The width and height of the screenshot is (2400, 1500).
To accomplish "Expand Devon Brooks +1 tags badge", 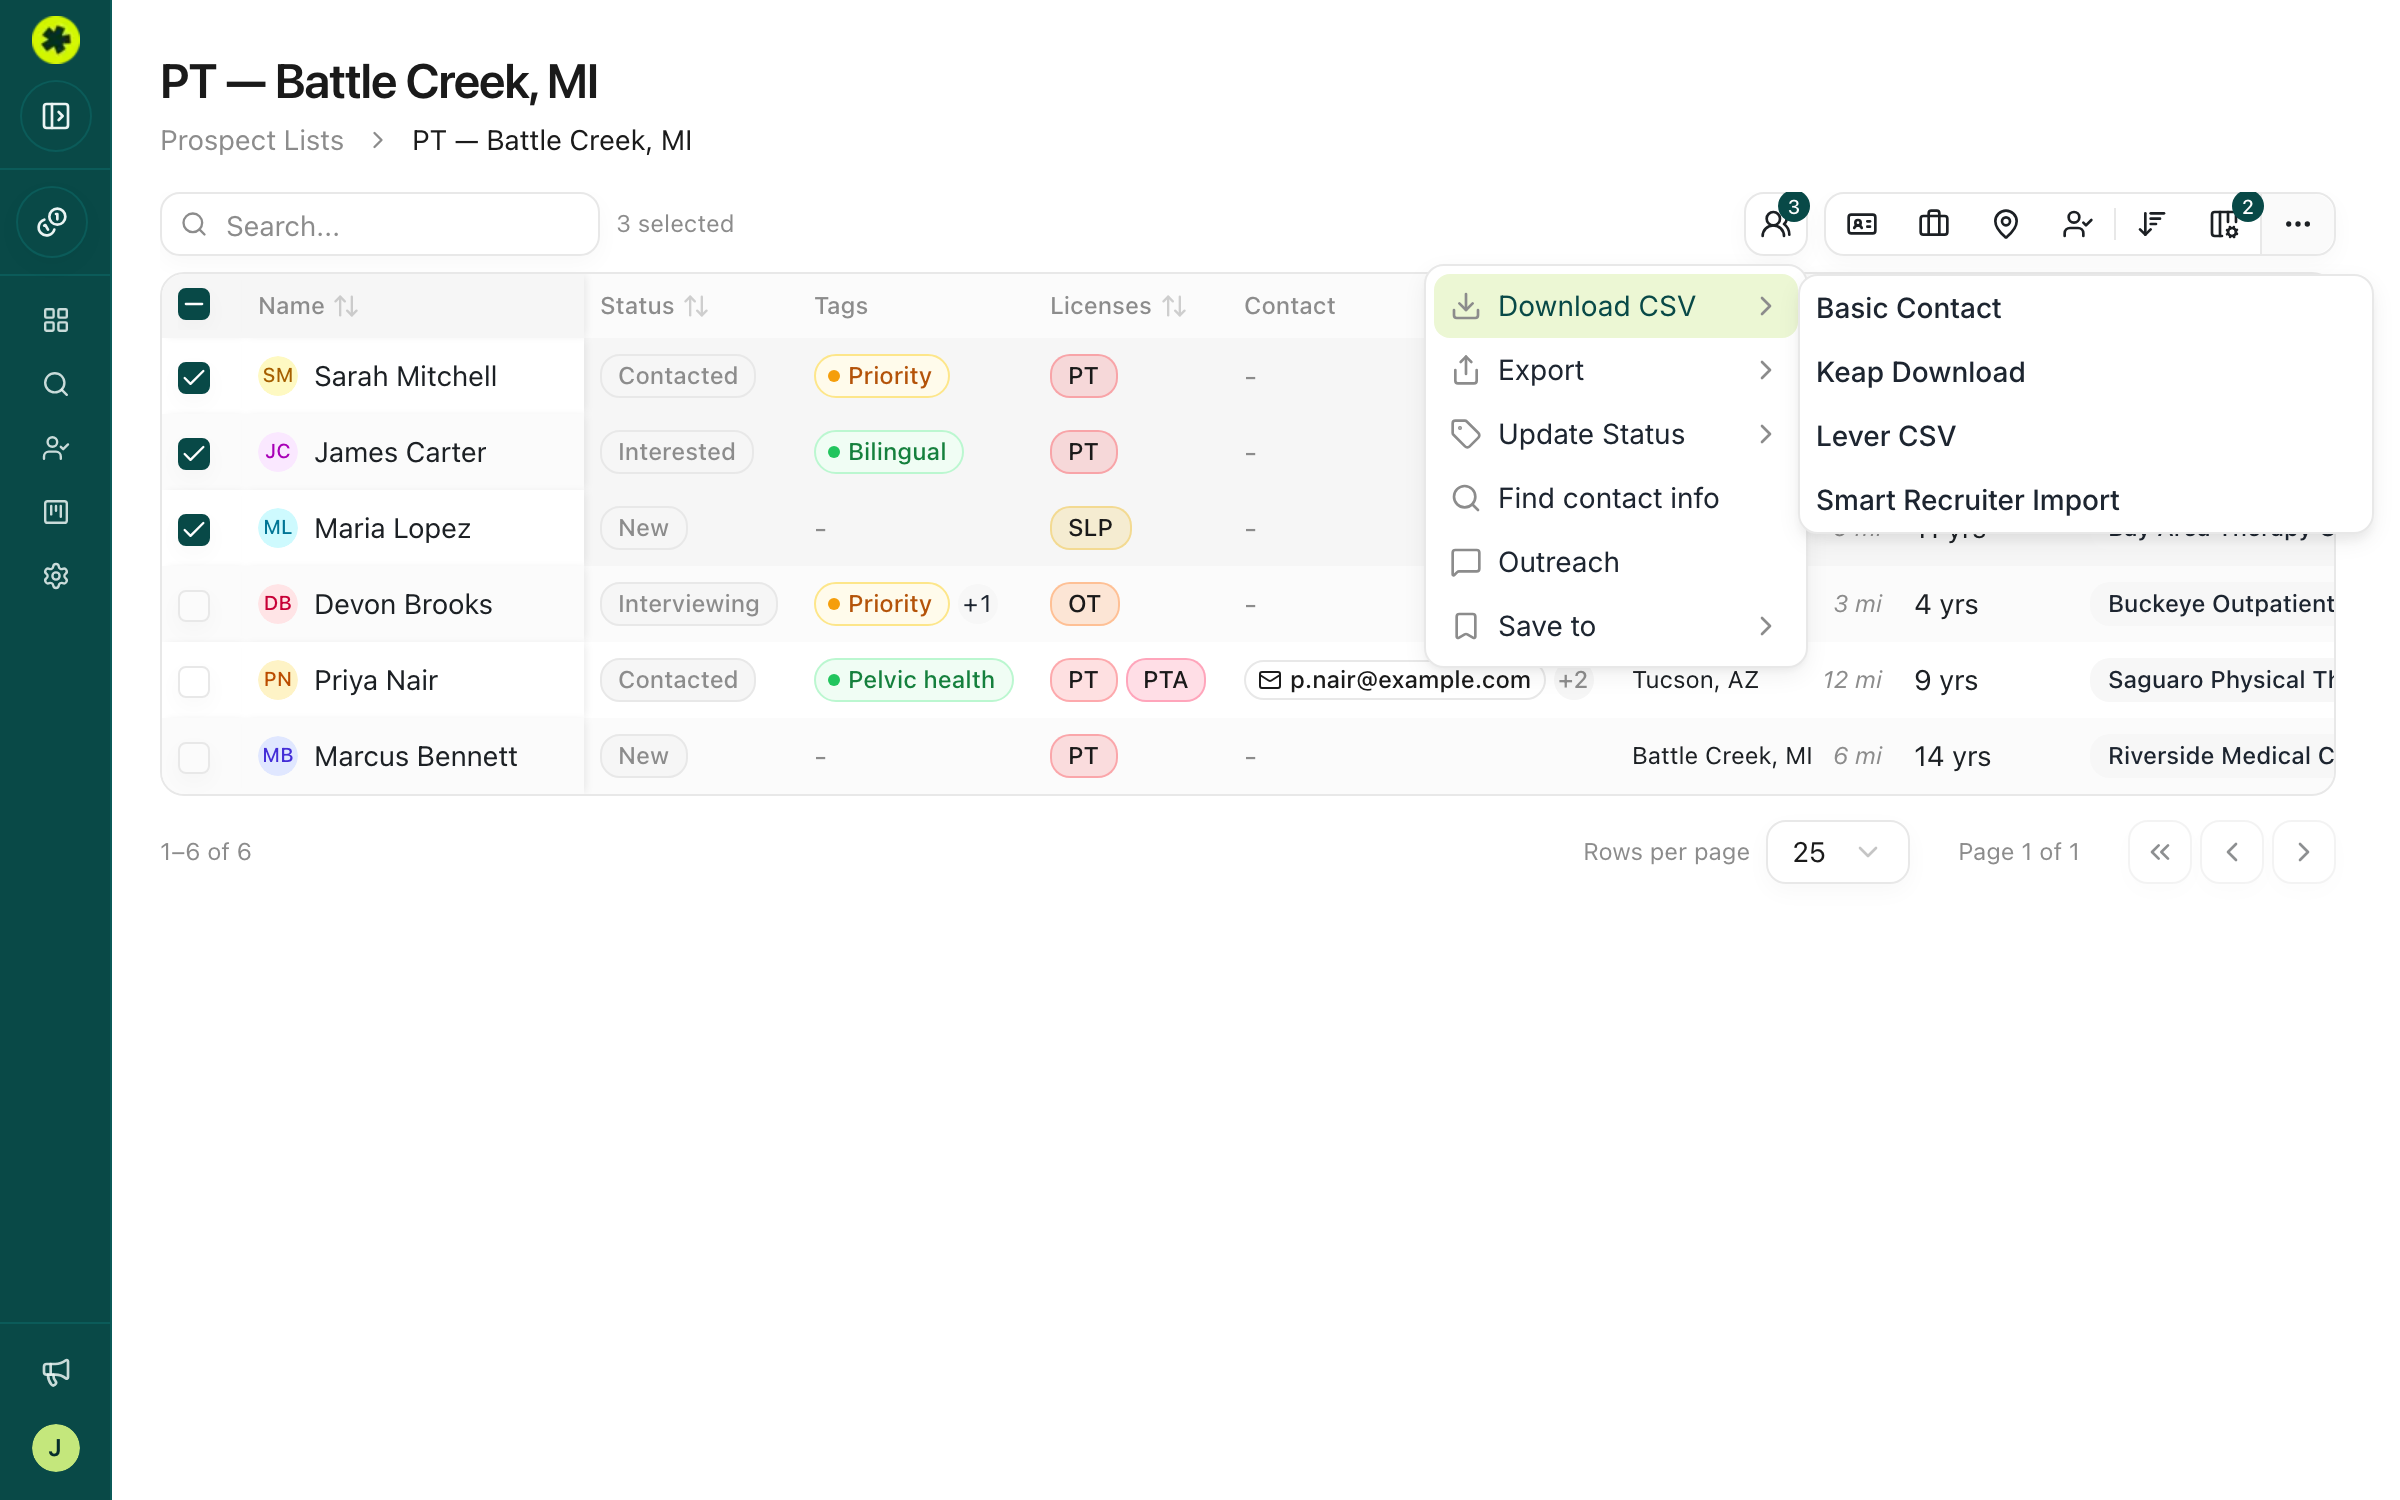I will click(x=977, y=604).
